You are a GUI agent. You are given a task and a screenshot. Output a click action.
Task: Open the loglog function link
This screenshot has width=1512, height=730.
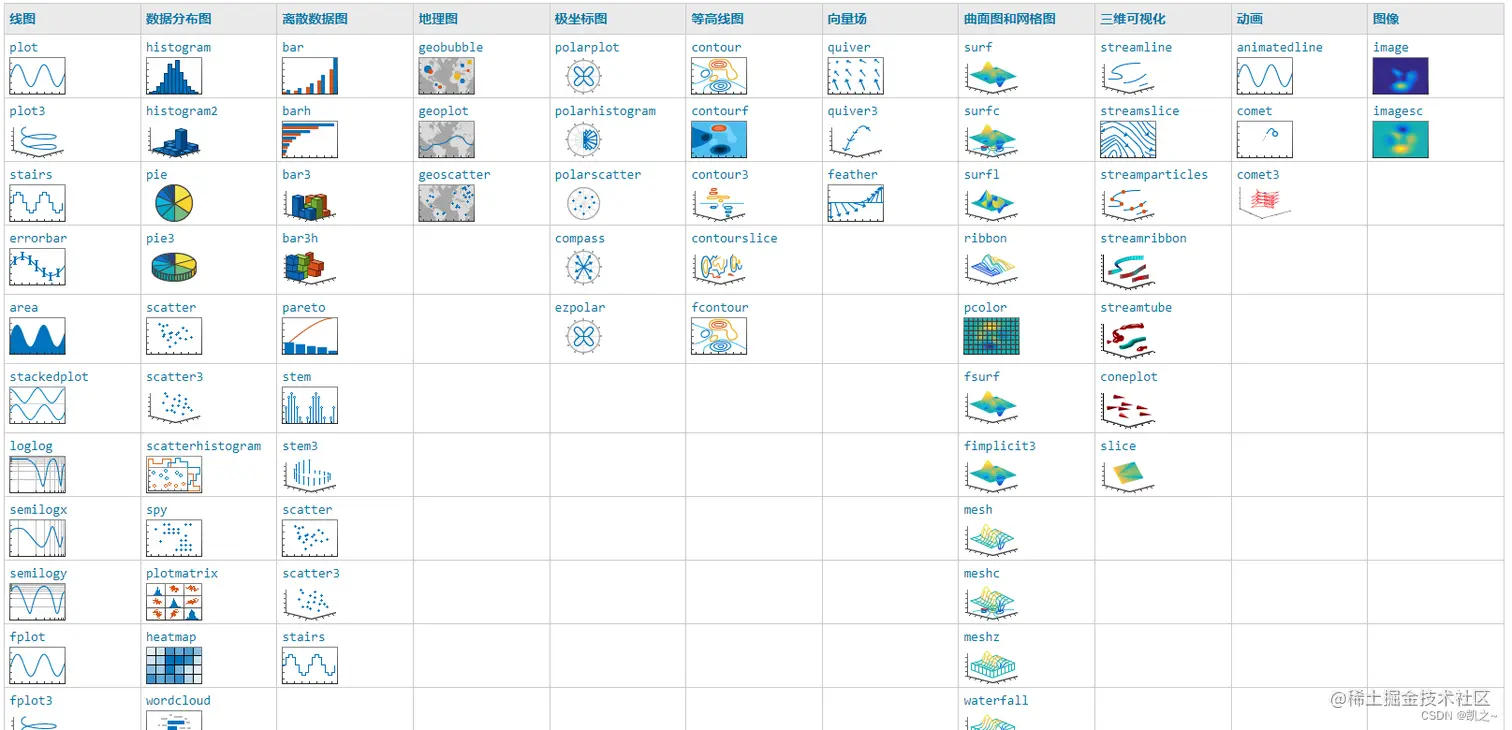tap(31, 446)
